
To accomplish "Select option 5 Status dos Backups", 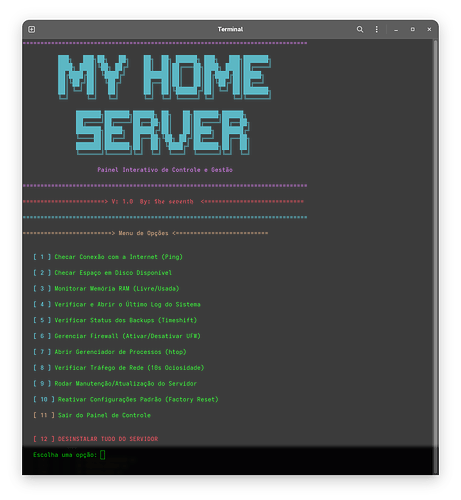I will (115, 320).
